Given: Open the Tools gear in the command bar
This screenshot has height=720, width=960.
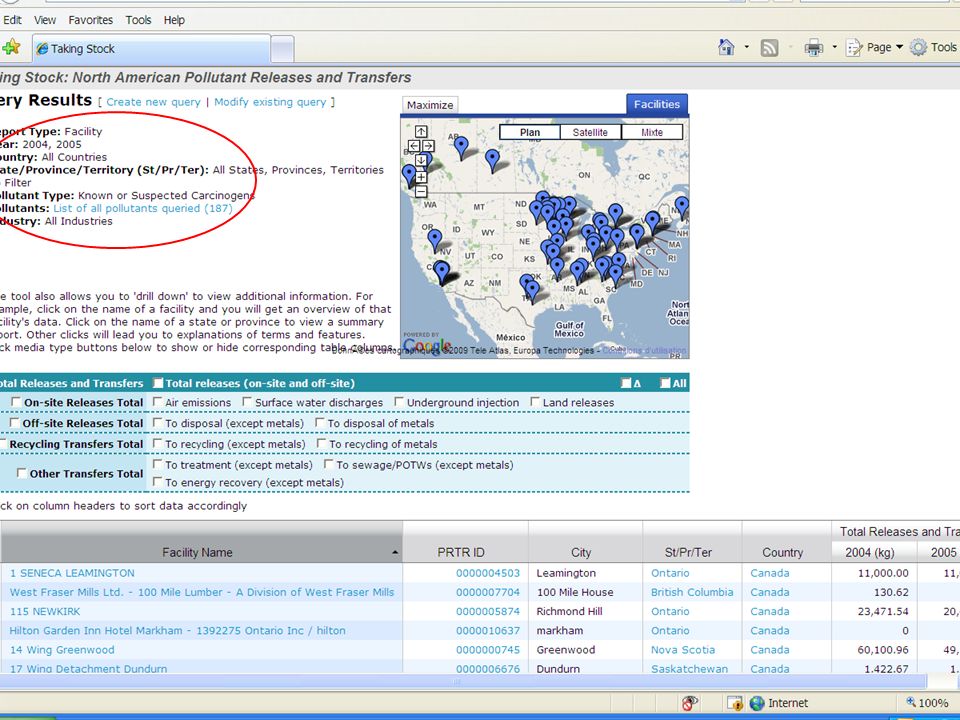Looking at the screenshot, I should pyautogui.click(x=918, y=47).
